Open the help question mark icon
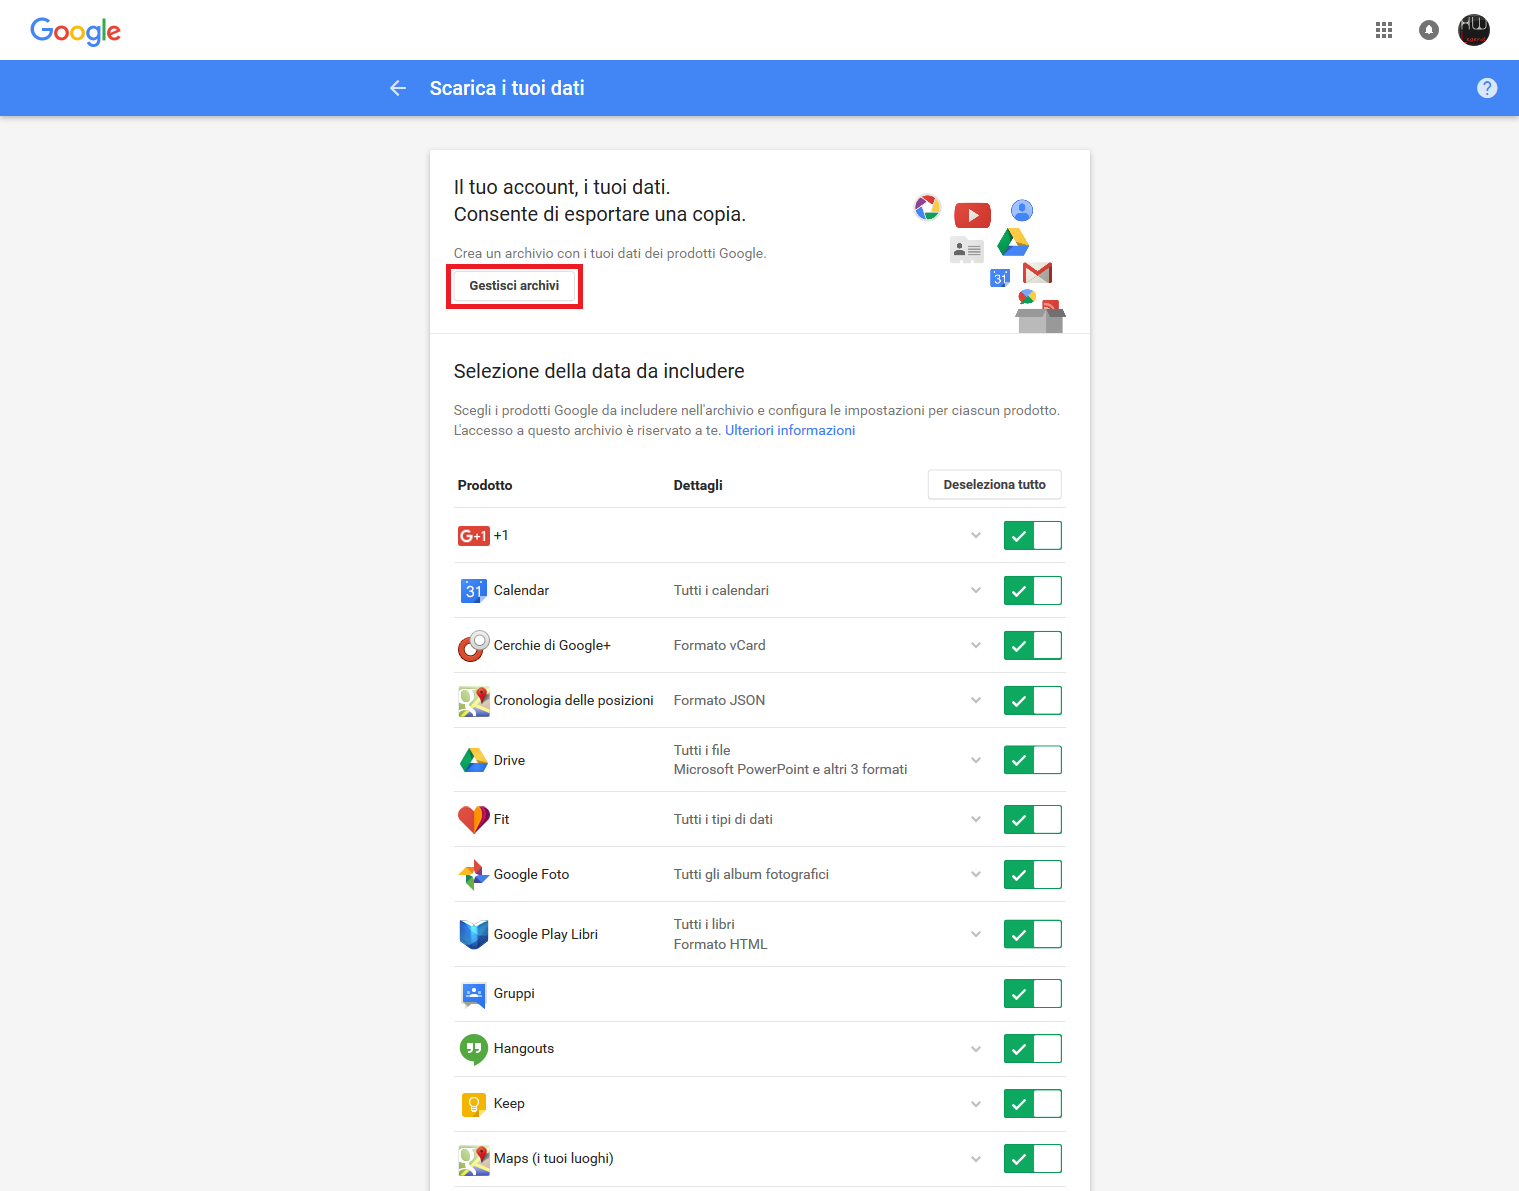Screen dimensions: 1519x1191 [x=1487, y=88]
